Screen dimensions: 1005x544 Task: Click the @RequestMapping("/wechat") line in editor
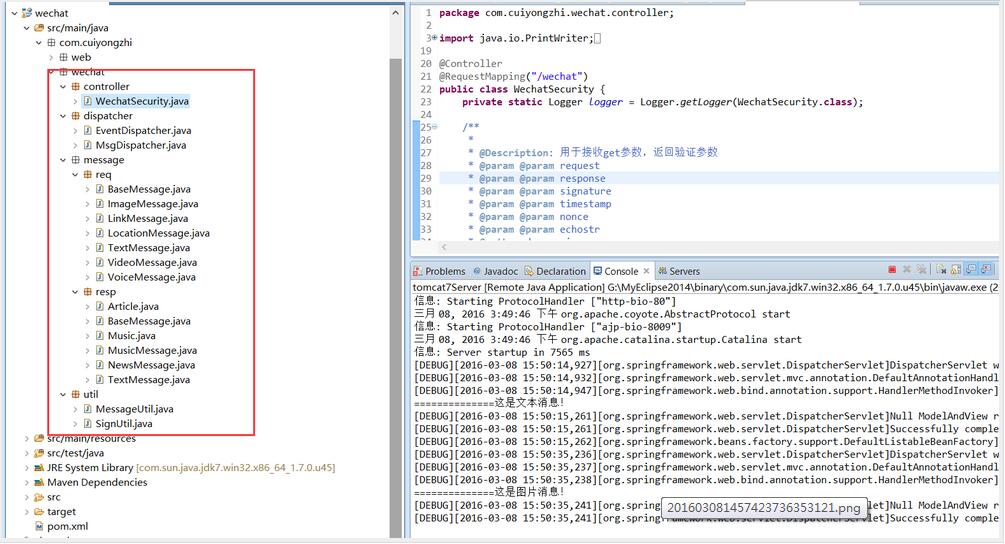coord(513,76)
